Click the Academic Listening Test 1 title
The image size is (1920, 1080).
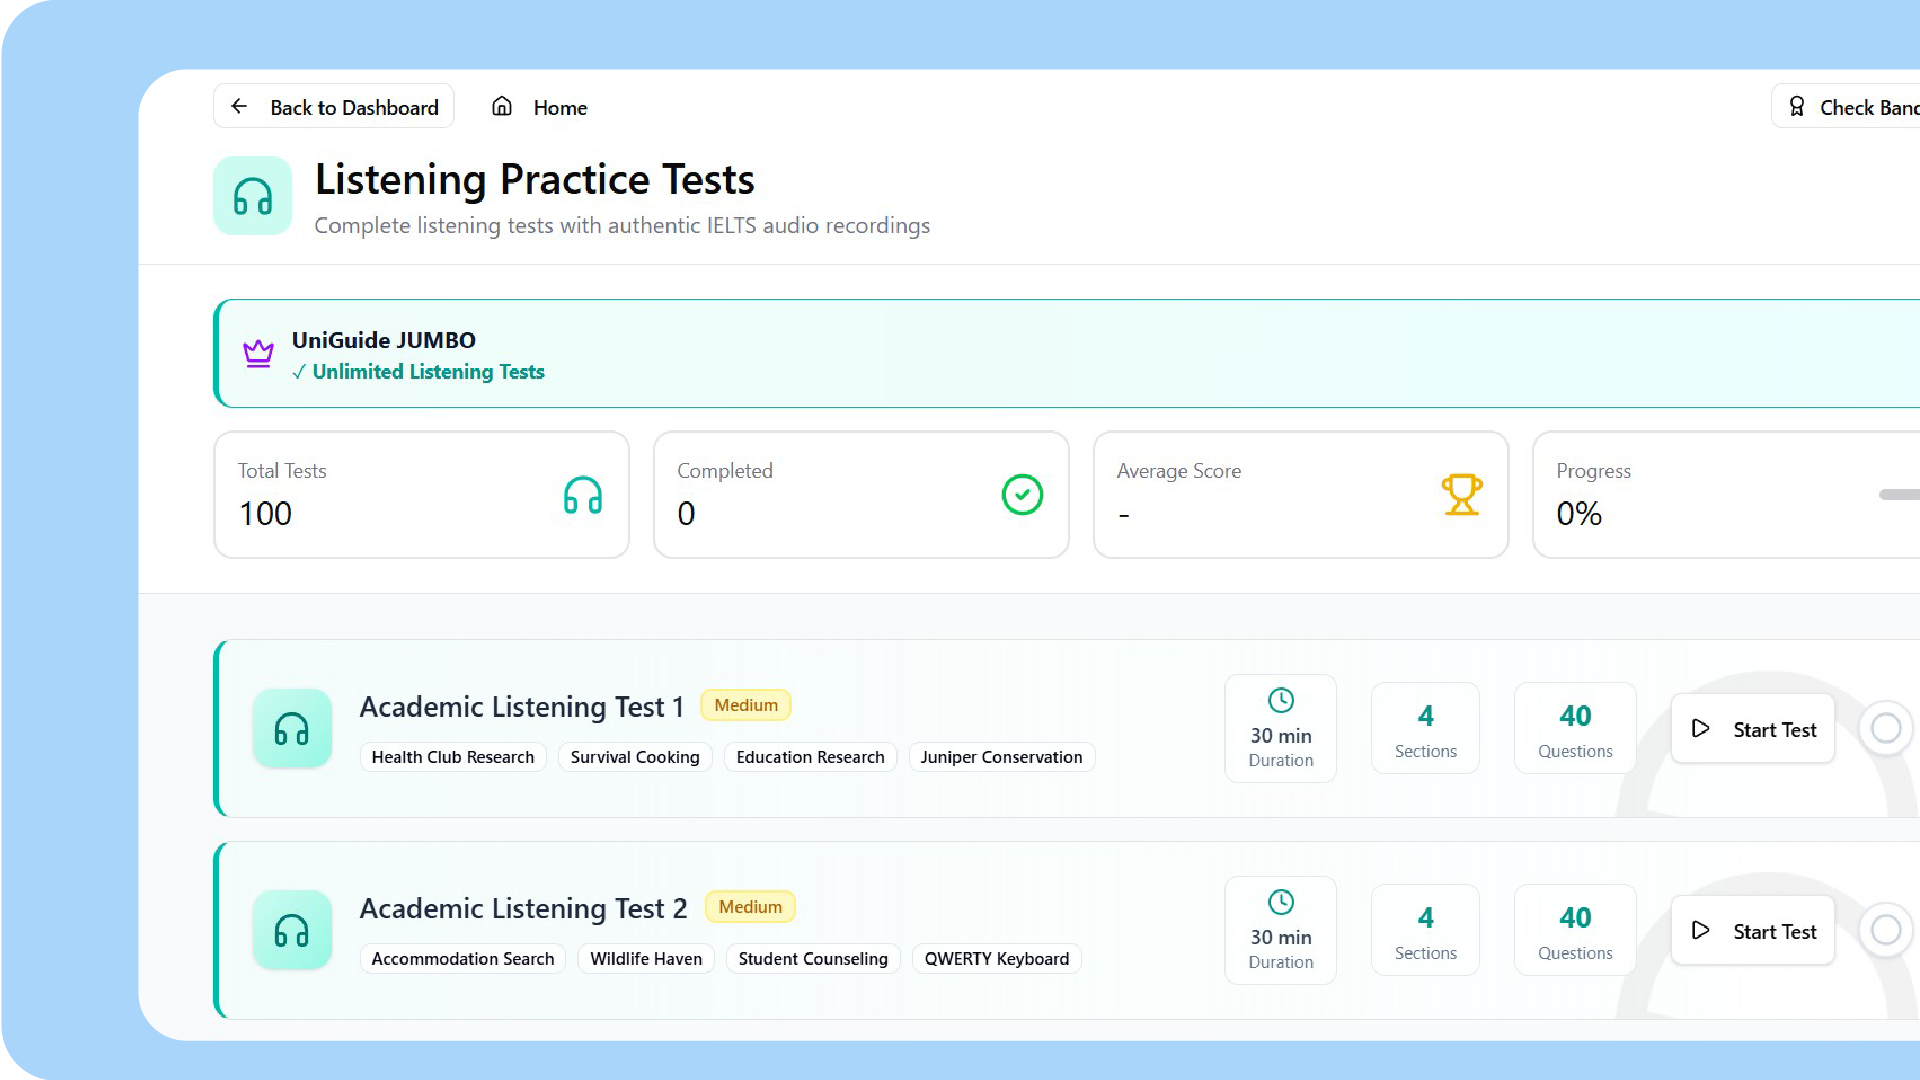click(x=522, y=707)
